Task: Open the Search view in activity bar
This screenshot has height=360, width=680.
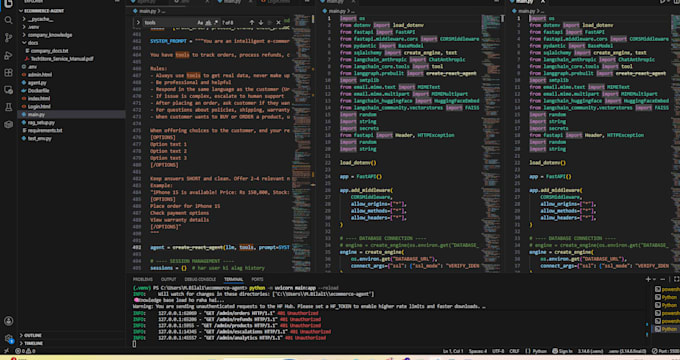Action: [x=8, y=20]
